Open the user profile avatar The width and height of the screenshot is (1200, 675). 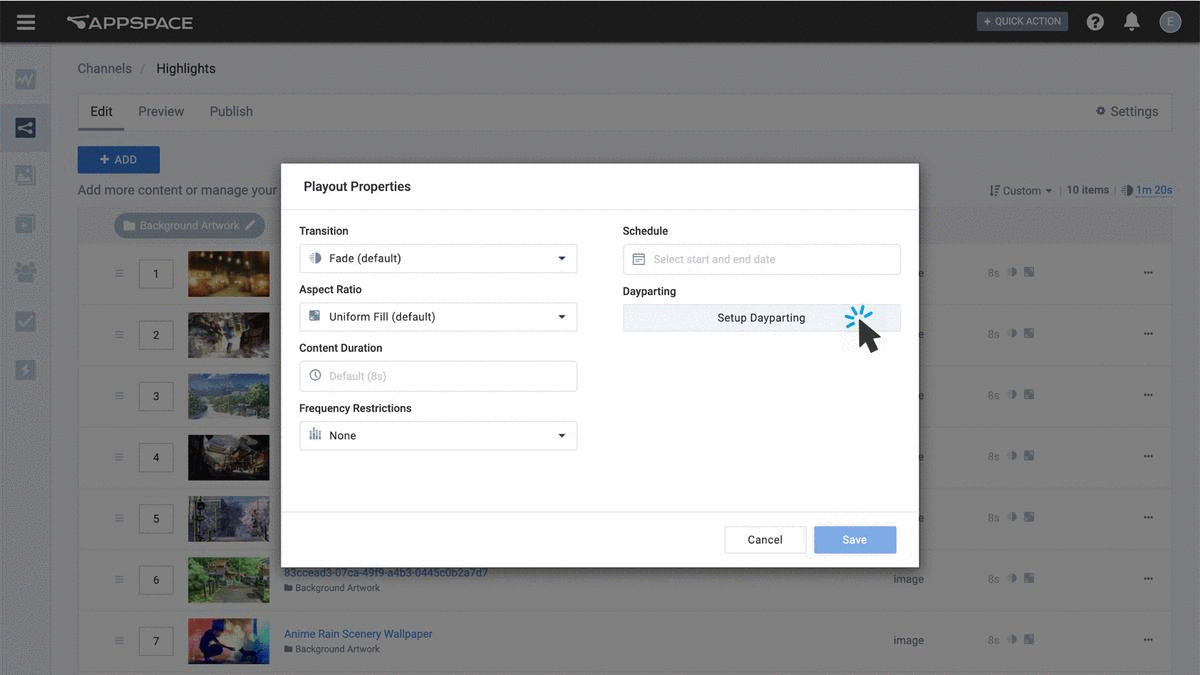[1170, 22]
